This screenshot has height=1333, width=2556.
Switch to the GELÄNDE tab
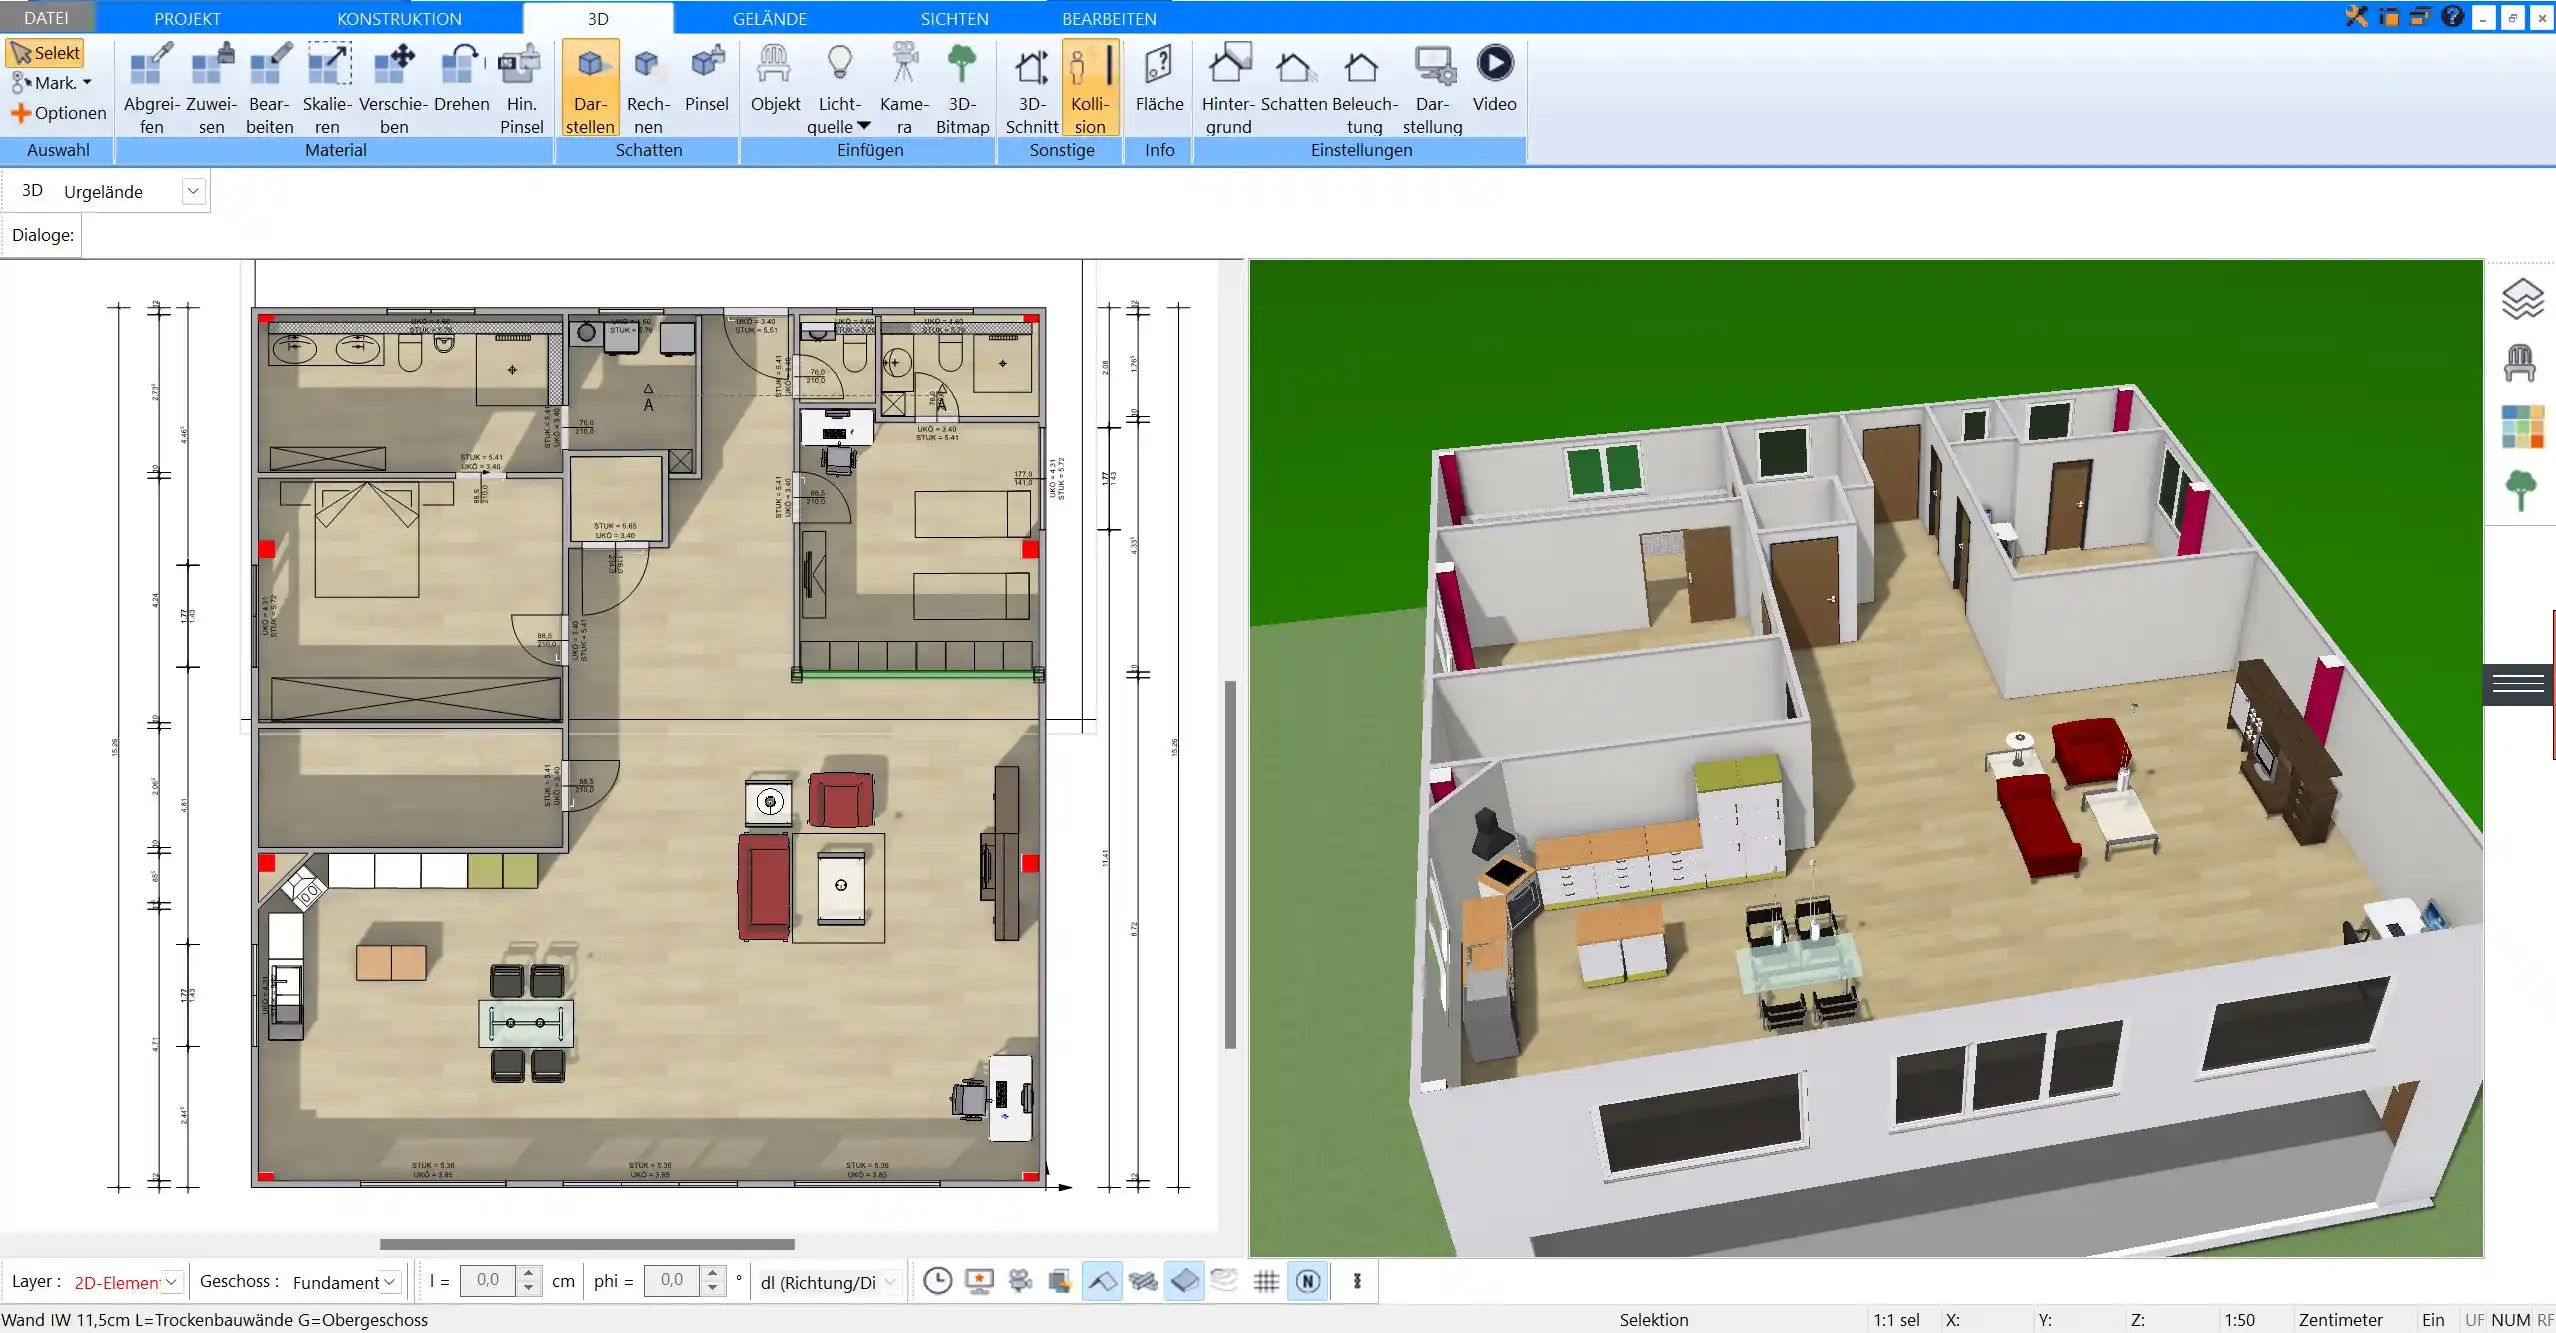click(x=769, y=18)
